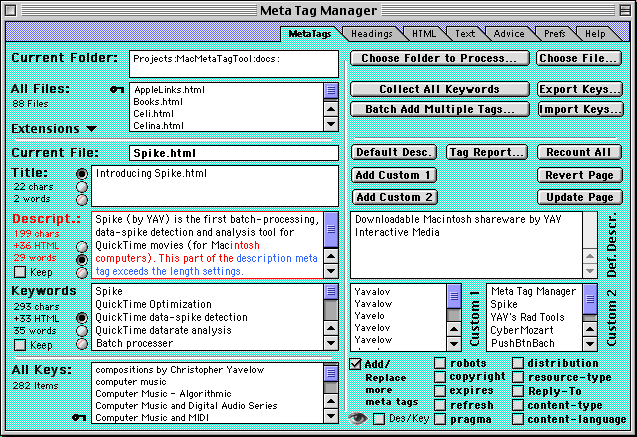Switch to the HTML tab
This screenshot has height=437, width=637.
tap(424, 34)
